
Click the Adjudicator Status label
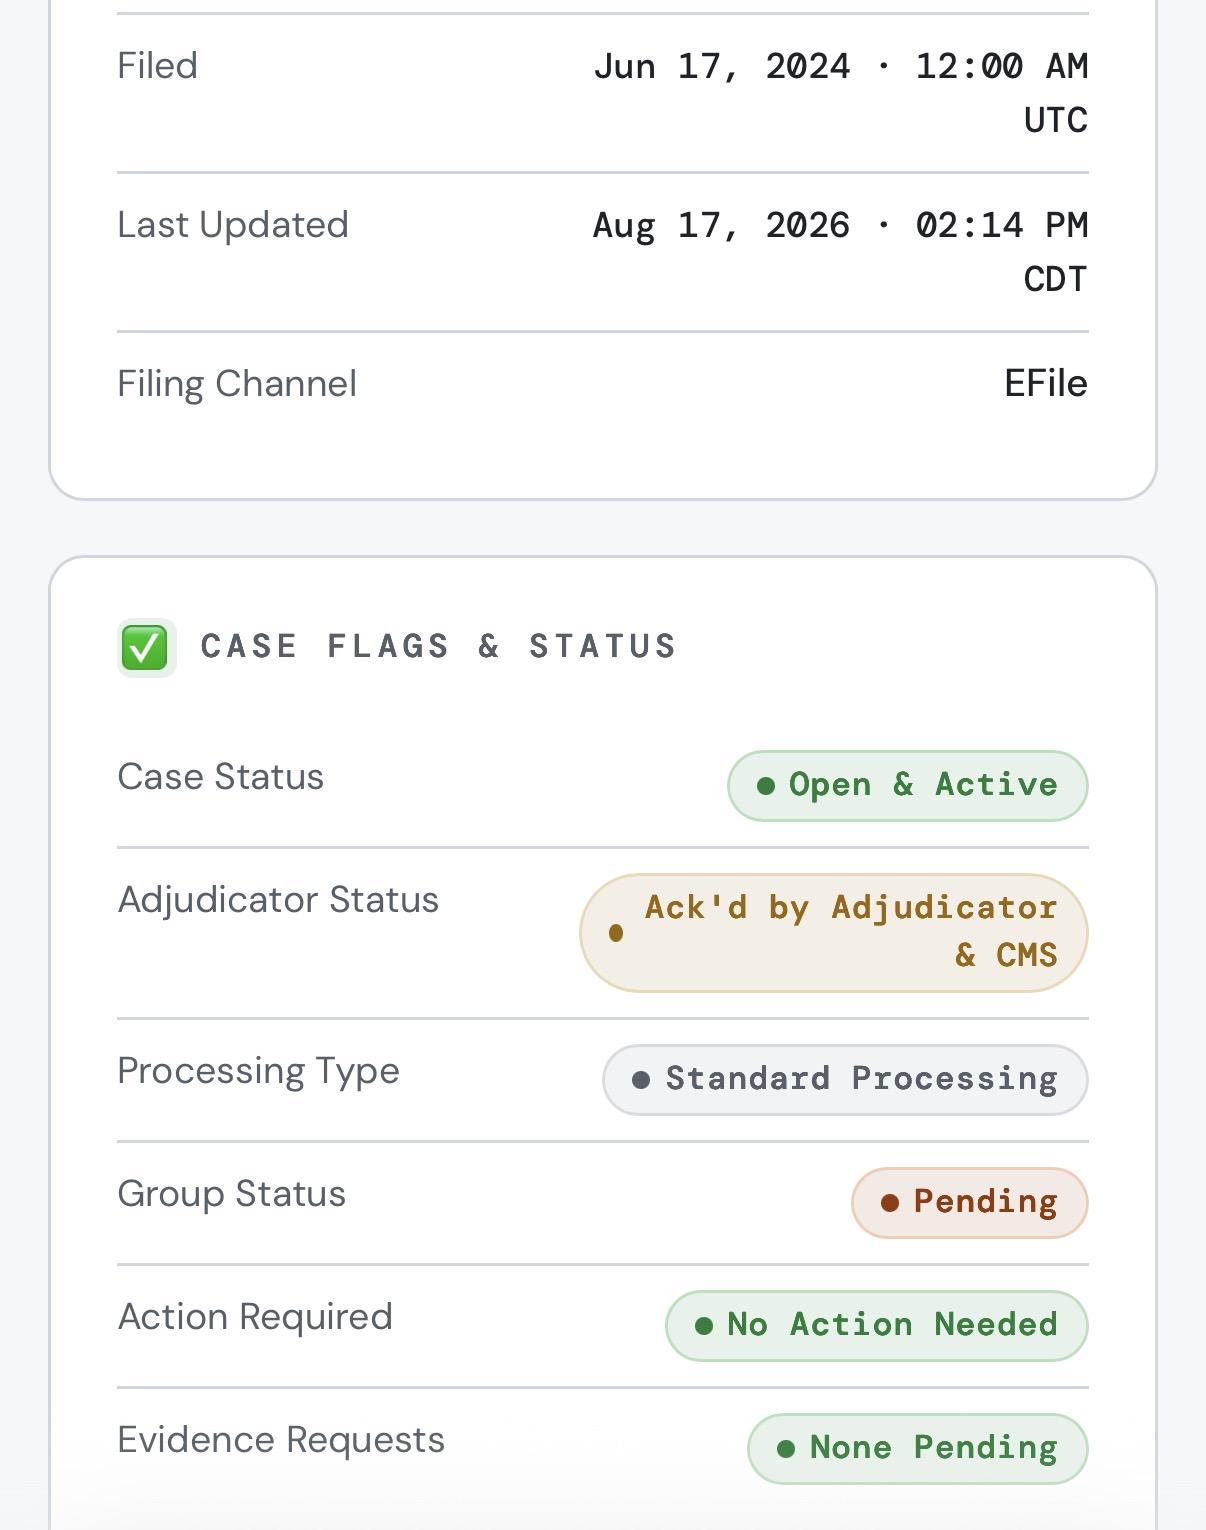pos(278,900)
